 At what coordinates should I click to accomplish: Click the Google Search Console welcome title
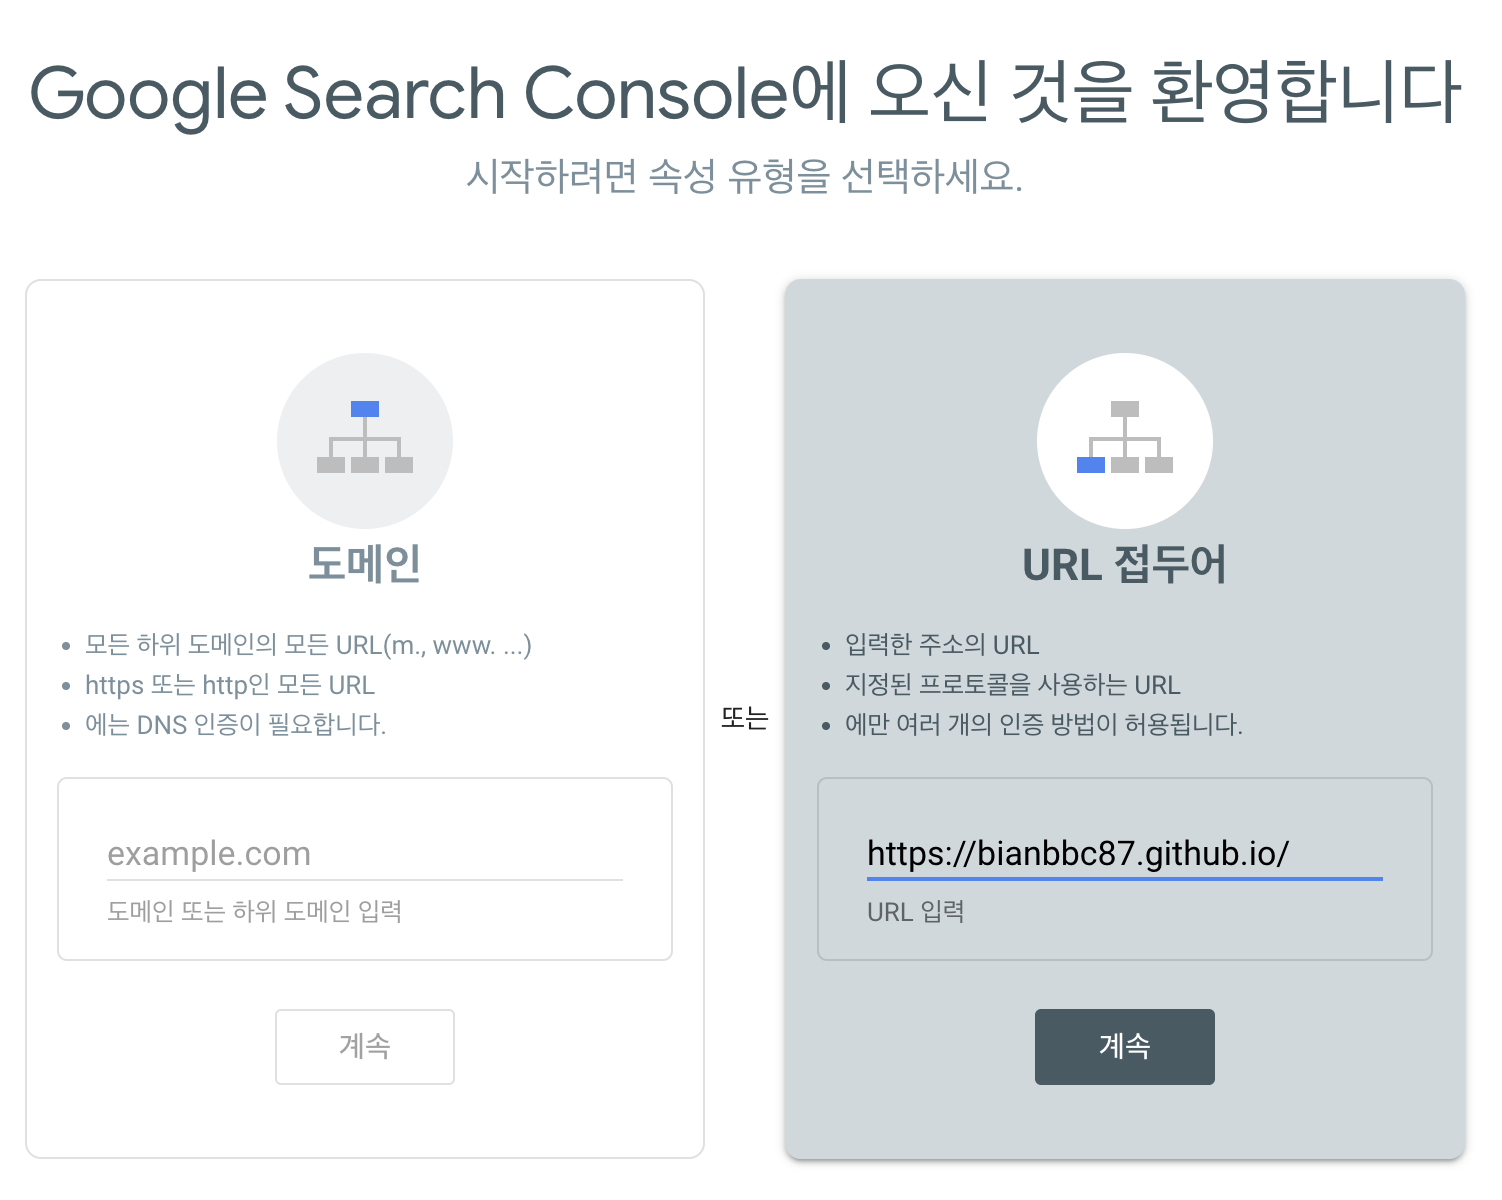(x=746, y=94)
